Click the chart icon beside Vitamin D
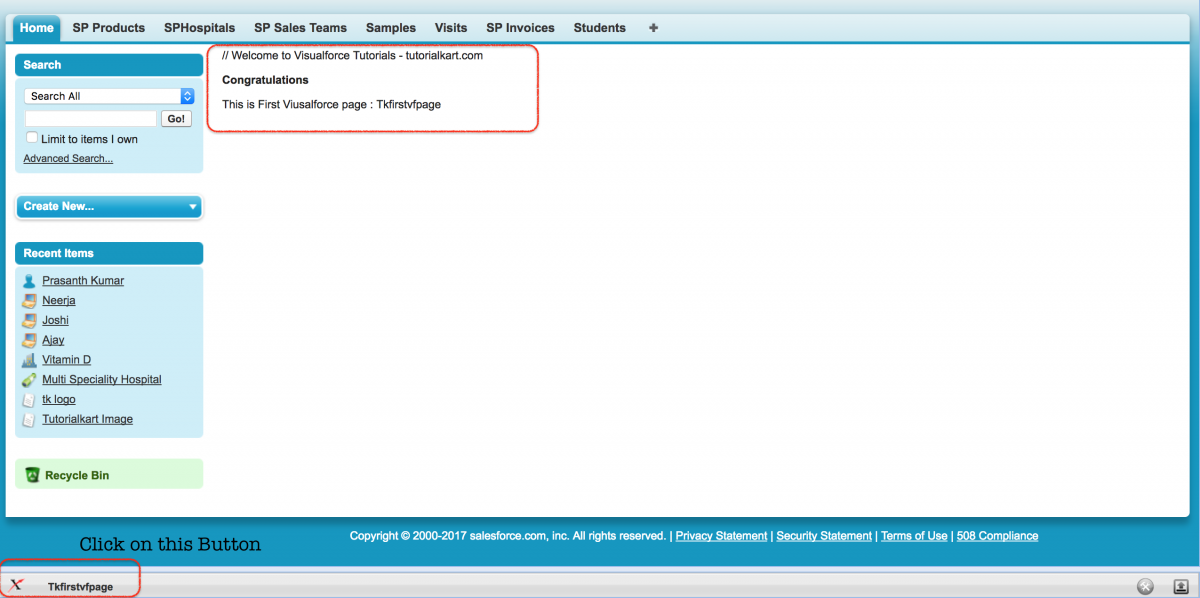Viewport: 1200px width, 598px height. pos(29,360)
